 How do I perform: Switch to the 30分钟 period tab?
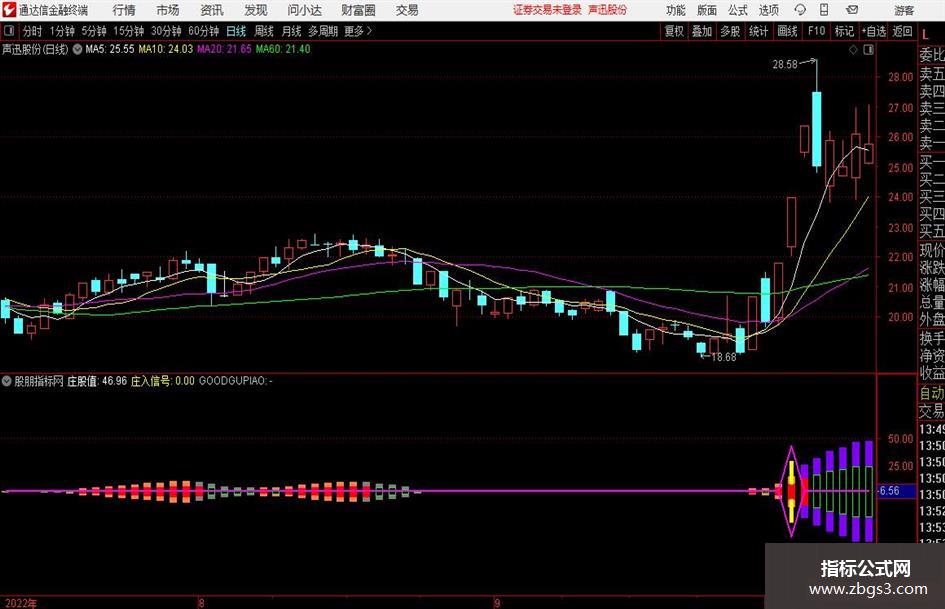(x=166, y=31)
